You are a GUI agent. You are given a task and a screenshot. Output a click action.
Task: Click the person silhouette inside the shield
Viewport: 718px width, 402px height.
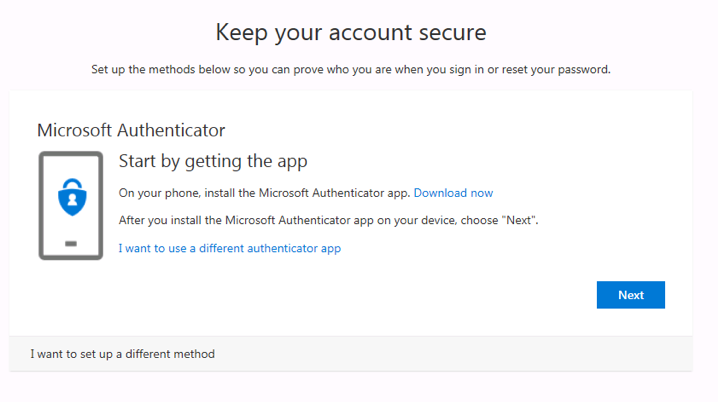point(70,199)
